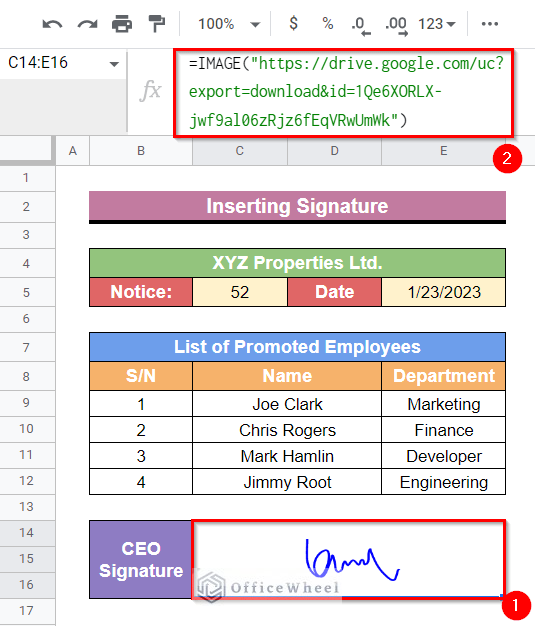The image size is (535, 626).
Task: Click Increase decimal places icon
Action: (x=396, y=26)
